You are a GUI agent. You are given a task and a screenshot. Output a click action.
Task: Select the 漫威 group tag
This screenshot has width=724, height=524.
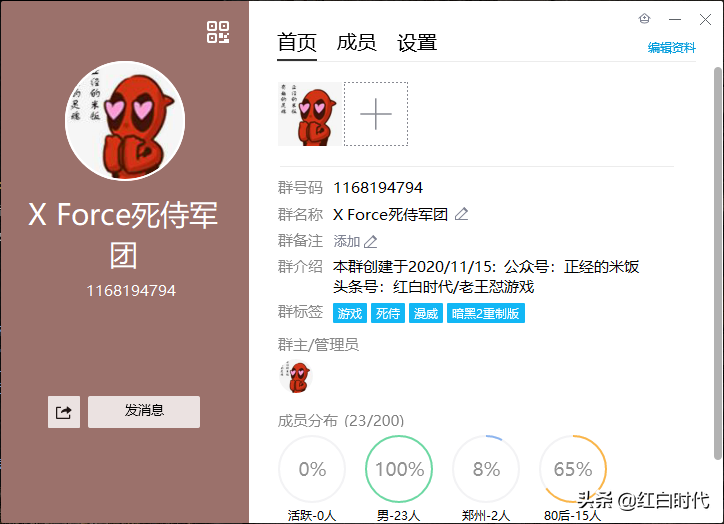[x=426, y=313]
